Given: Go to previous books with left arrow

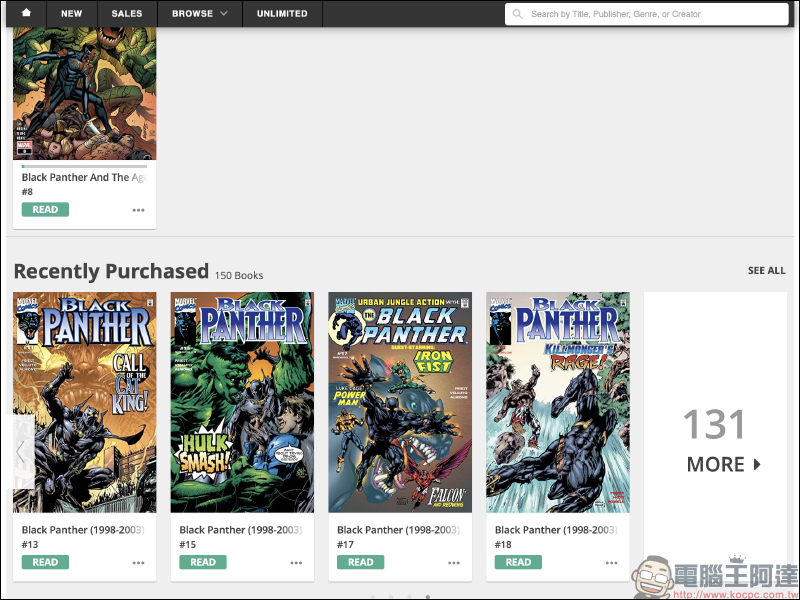Looking at the screenshot, I should click(20, 452).
